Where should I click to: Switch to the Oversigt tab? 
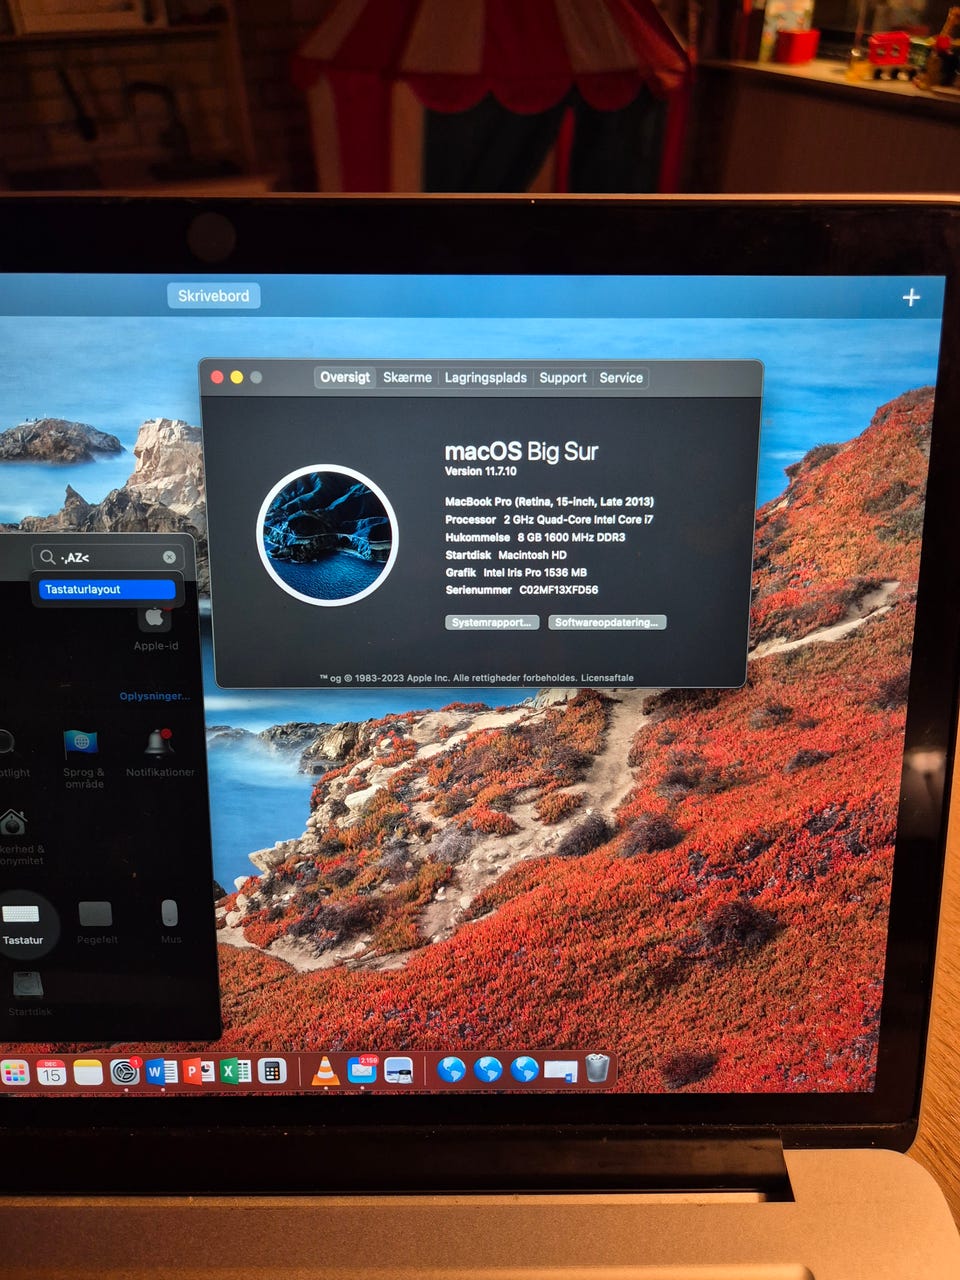pyautogui.click(x=345, y=377)
